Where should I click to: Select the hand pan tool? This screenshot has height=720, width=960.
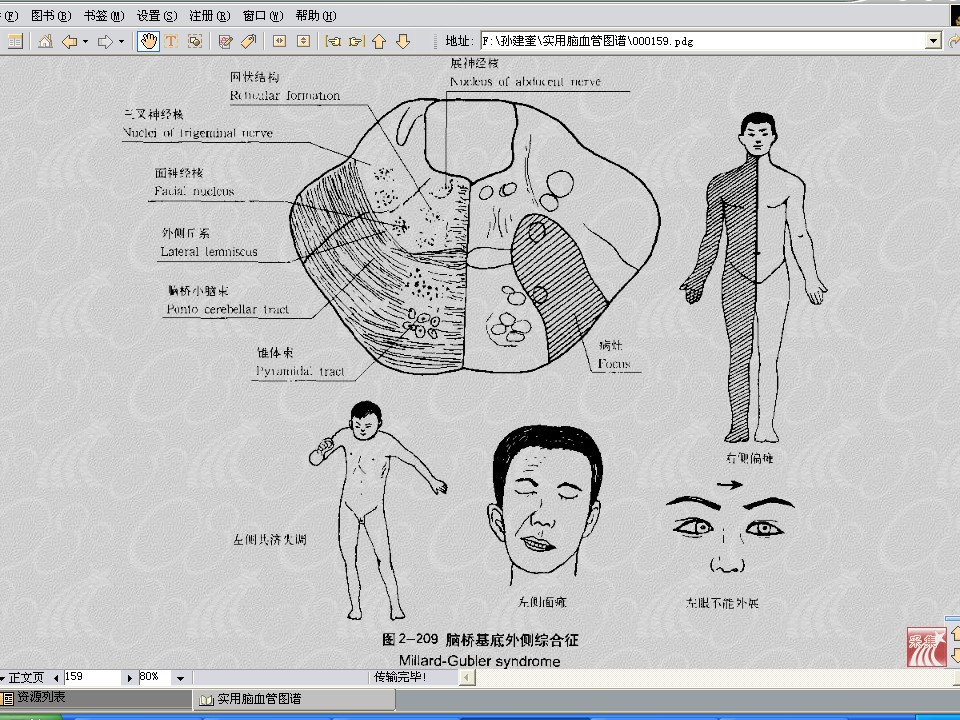pyautogui.click(x=148, y=41)
